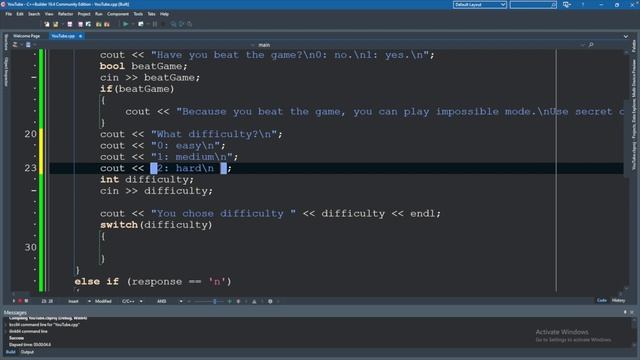This screenshot has height=360, width=640.
Task: Click the editor search magnifier icon
Action: point(591,44)
